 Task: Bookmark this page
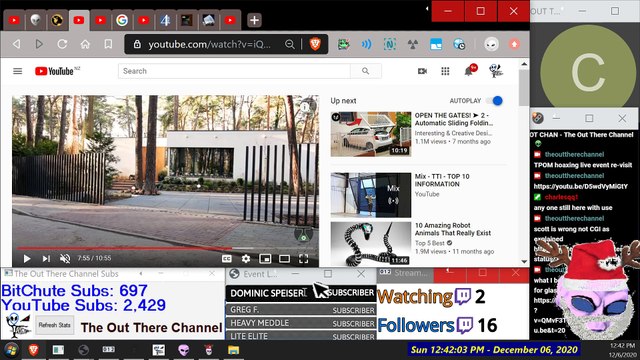[x=108, y=44]
